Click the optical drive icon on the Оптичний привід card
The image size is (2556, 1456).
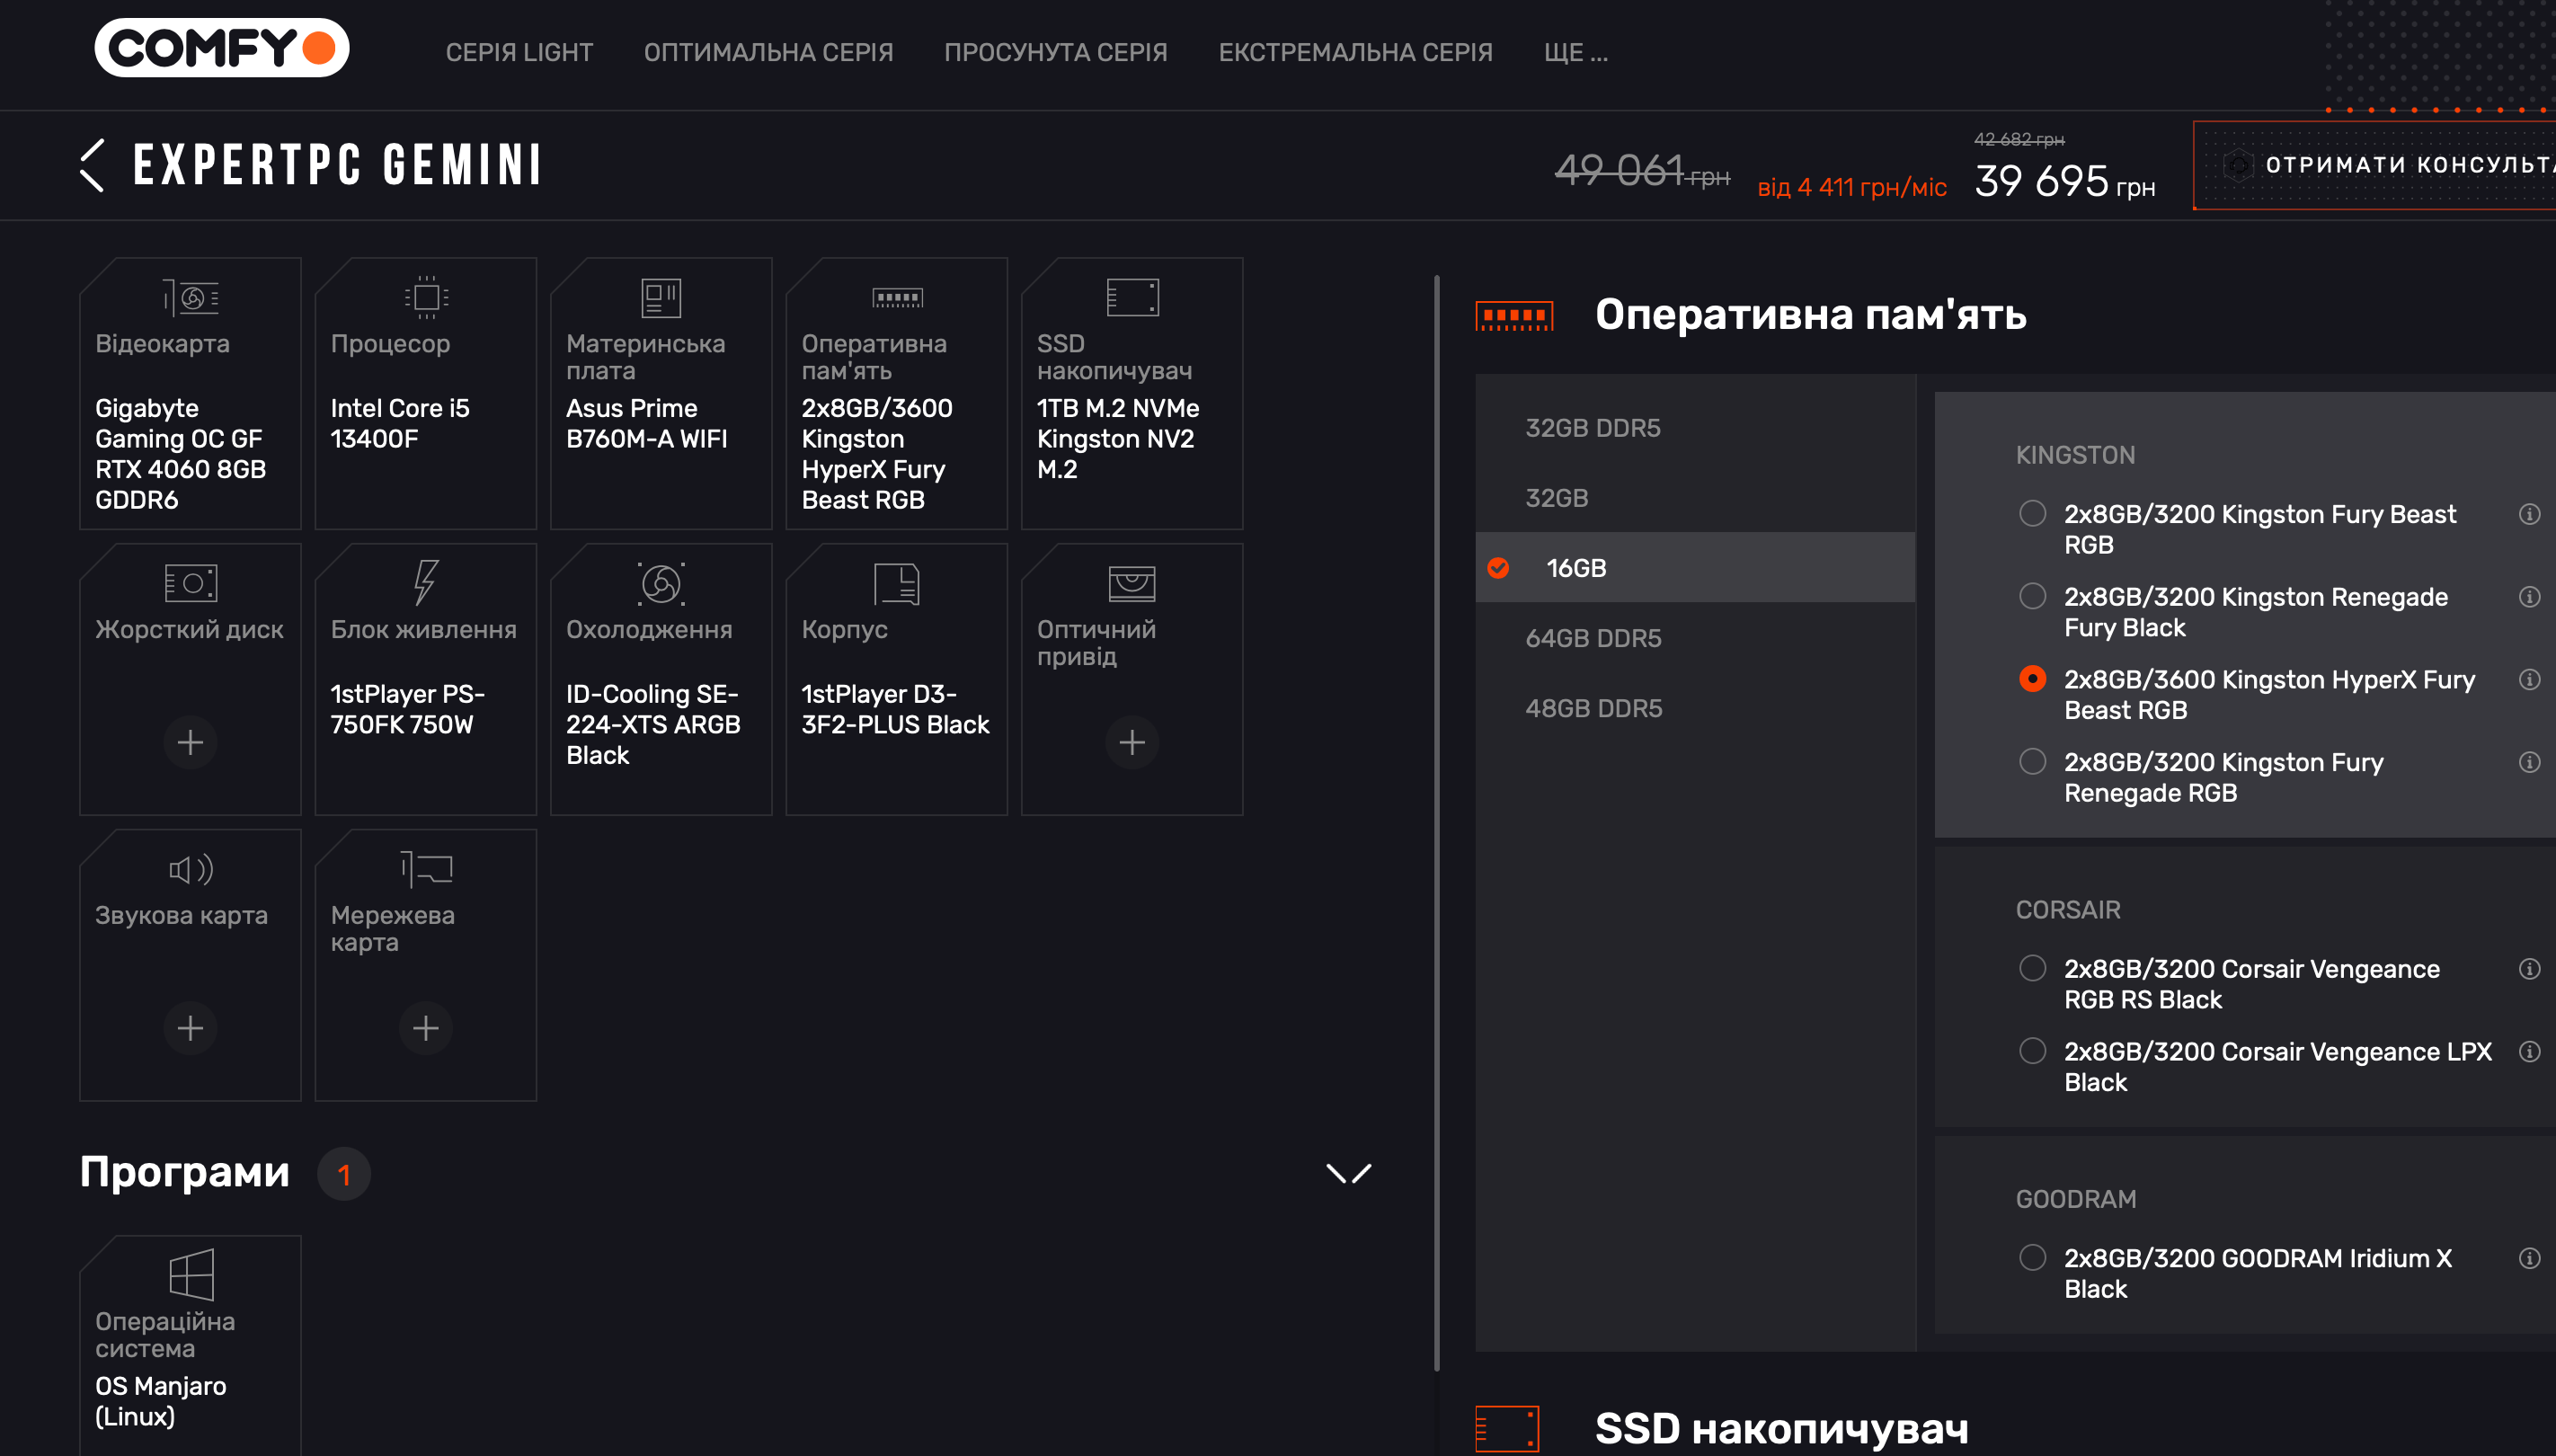tap(1132, 583)
